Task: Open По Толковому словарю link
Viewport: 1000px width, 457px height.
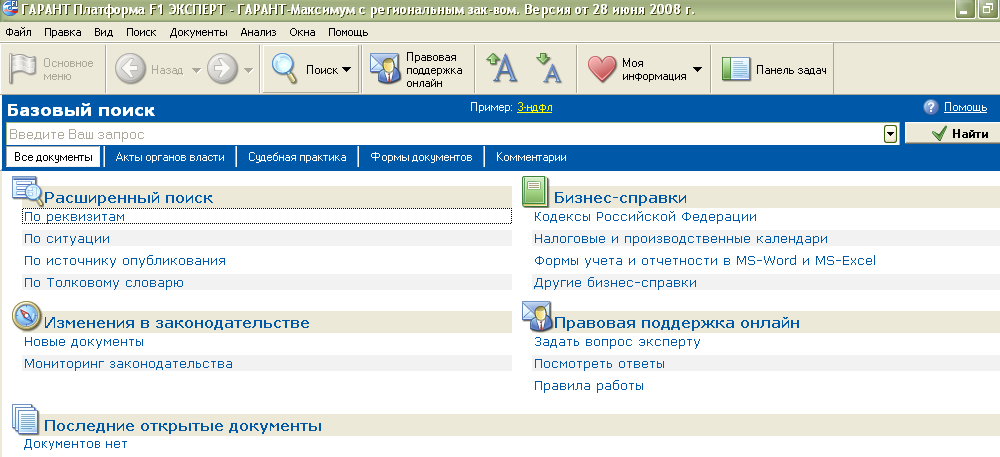Action: click(104, 282)
